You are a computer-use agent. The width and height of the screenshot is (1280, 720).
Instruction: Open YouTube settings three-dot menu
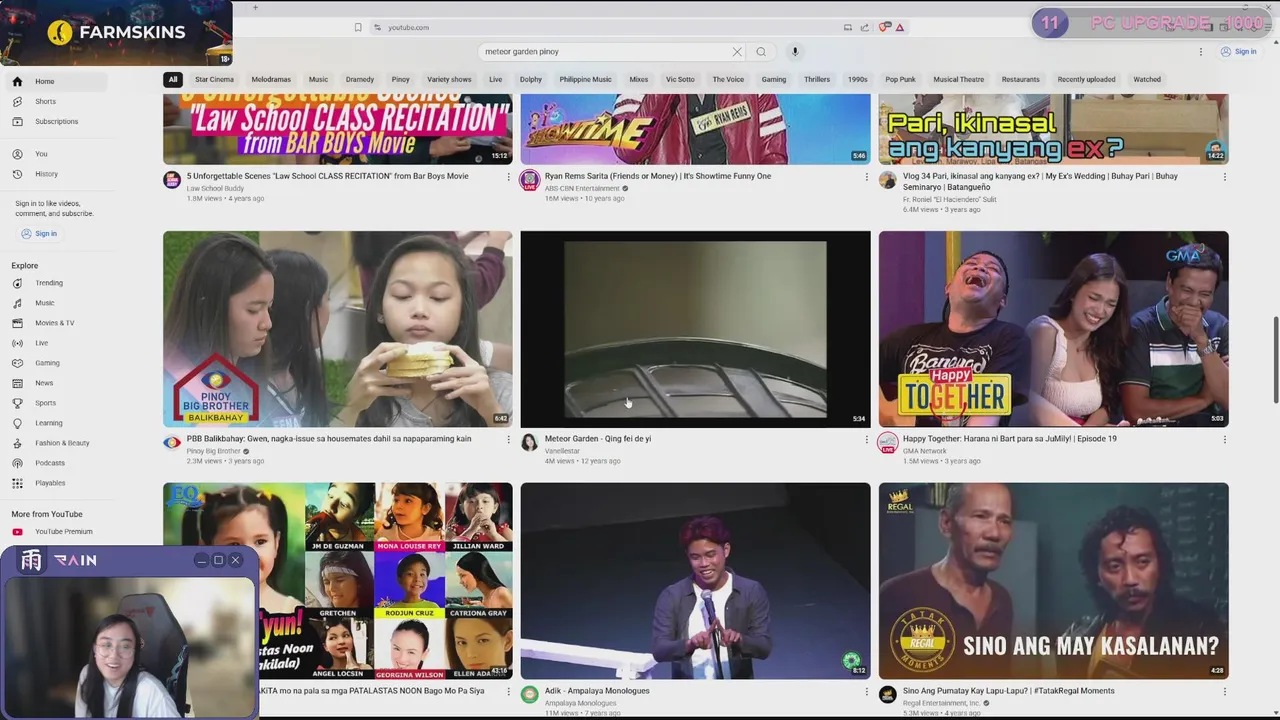[x=1201, y=52]
